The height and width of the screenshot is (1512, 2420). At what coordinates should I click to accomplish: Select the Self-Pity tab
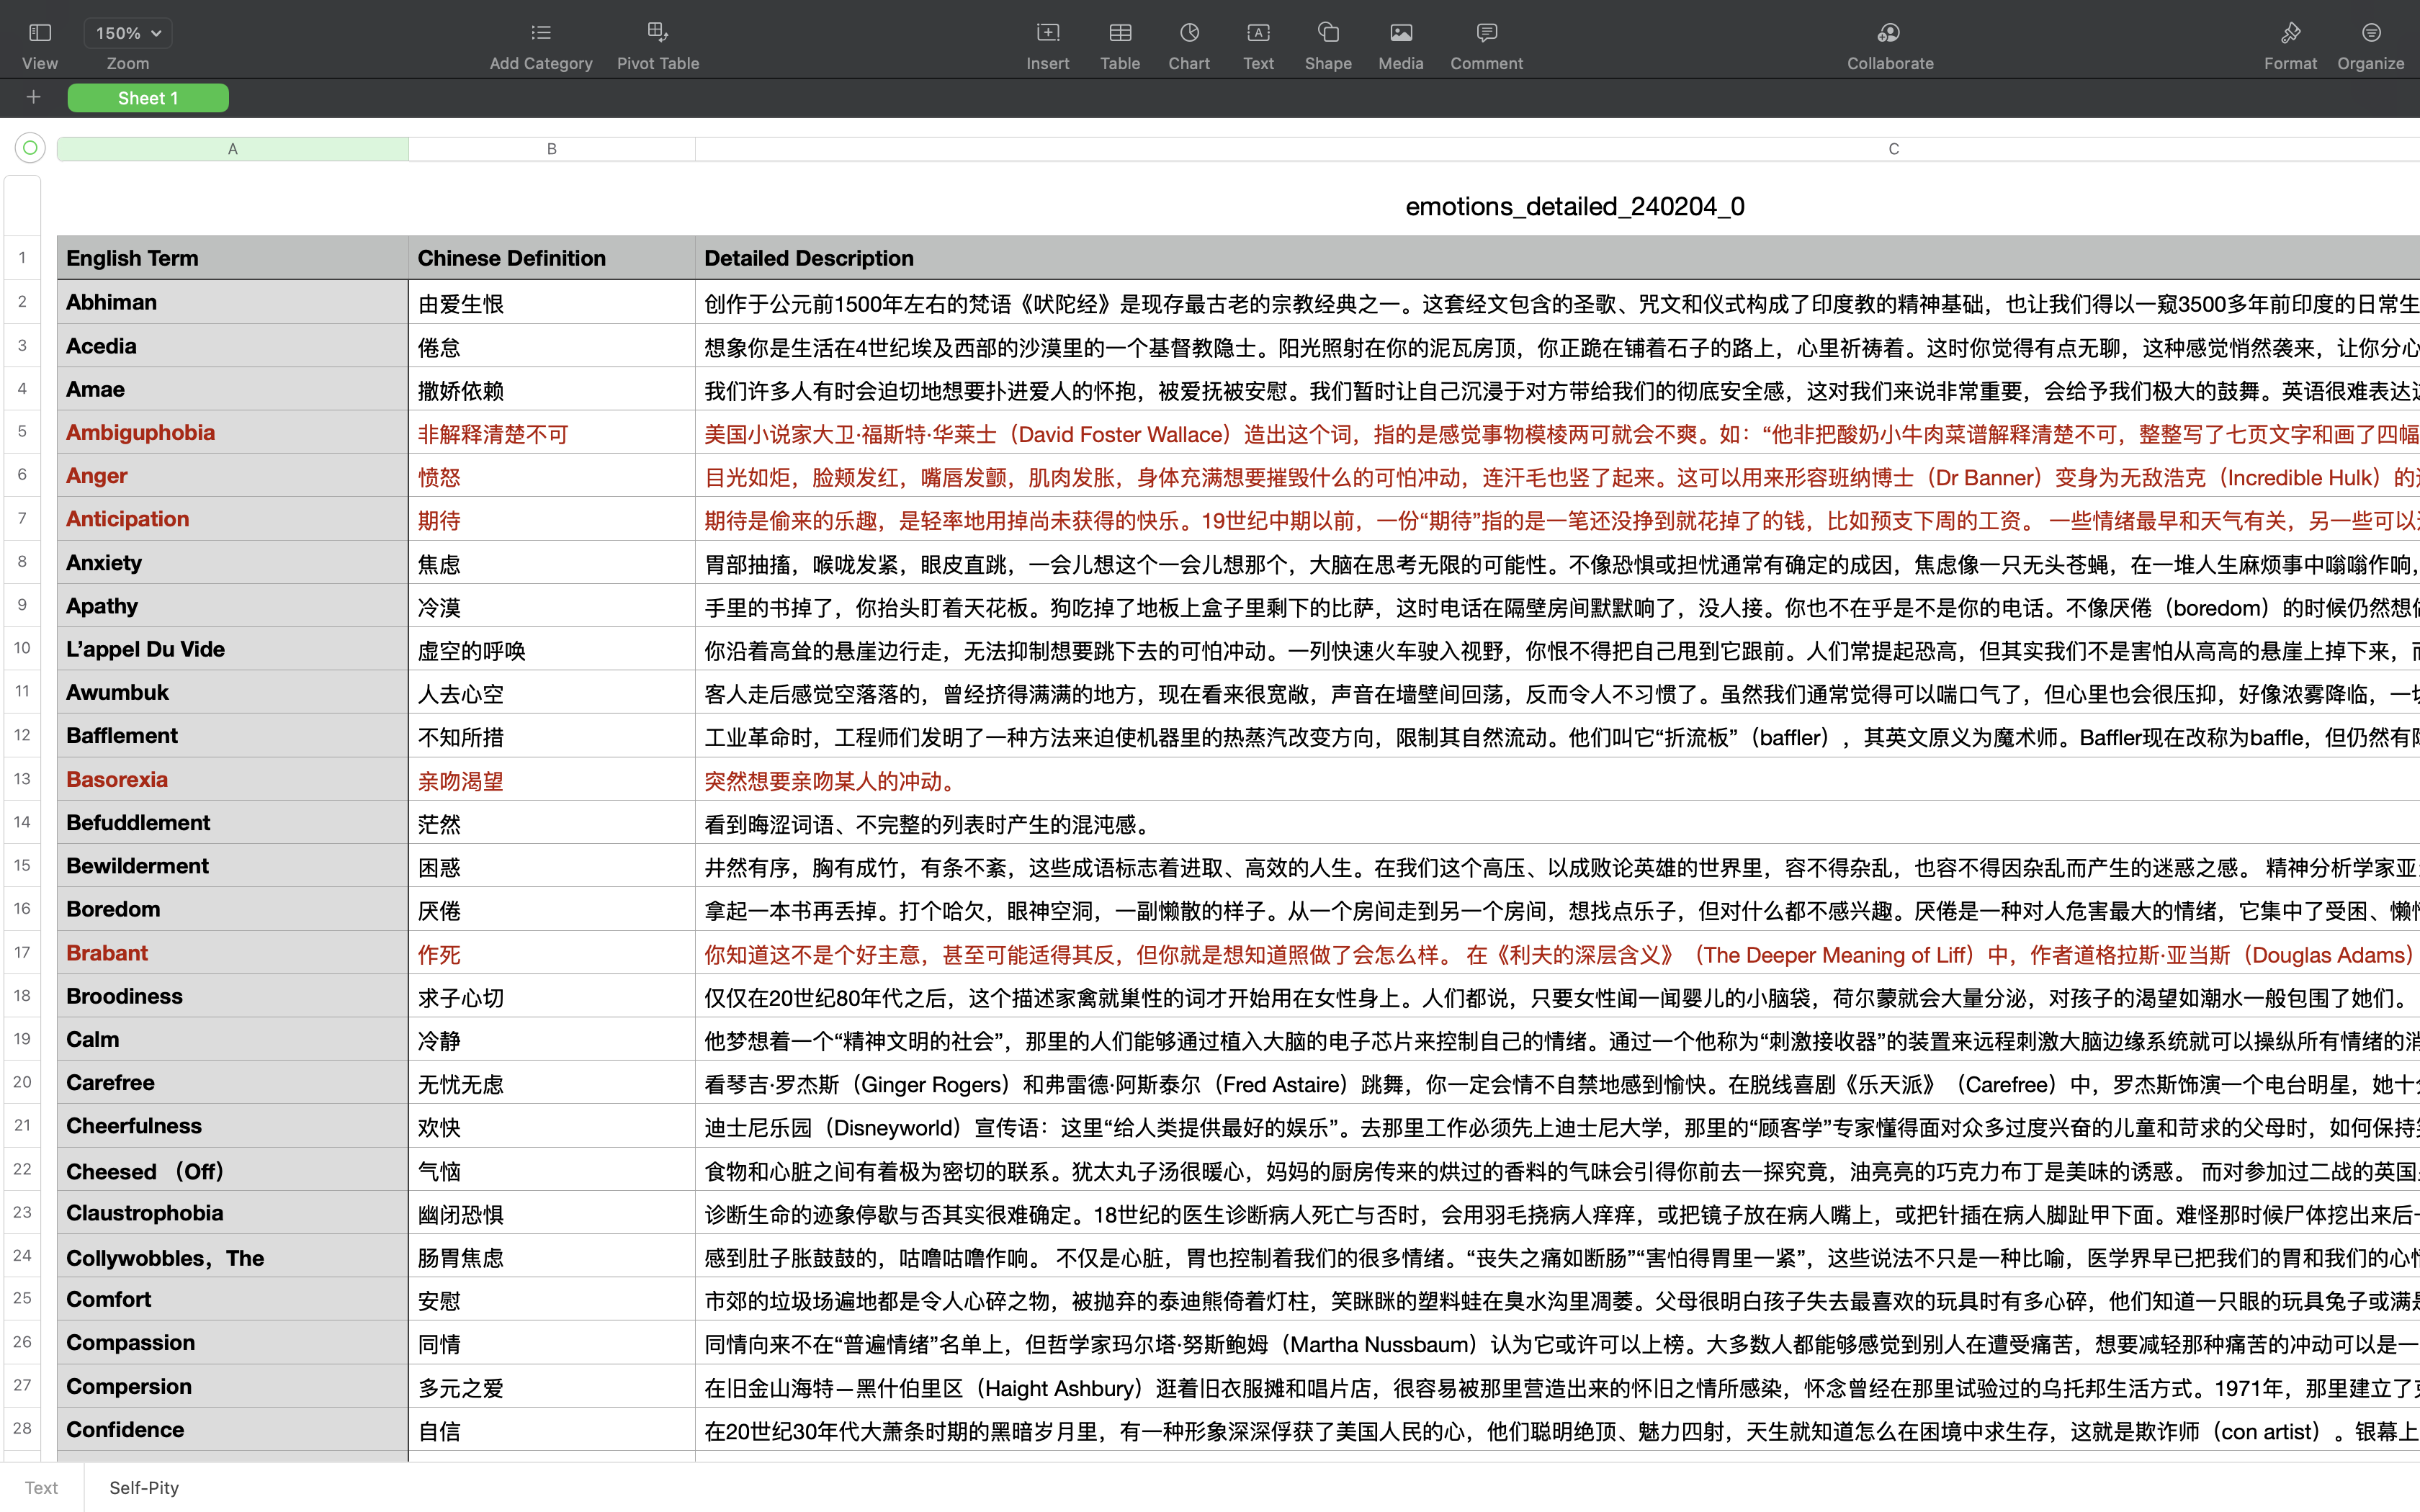(x=145, y=1486)
